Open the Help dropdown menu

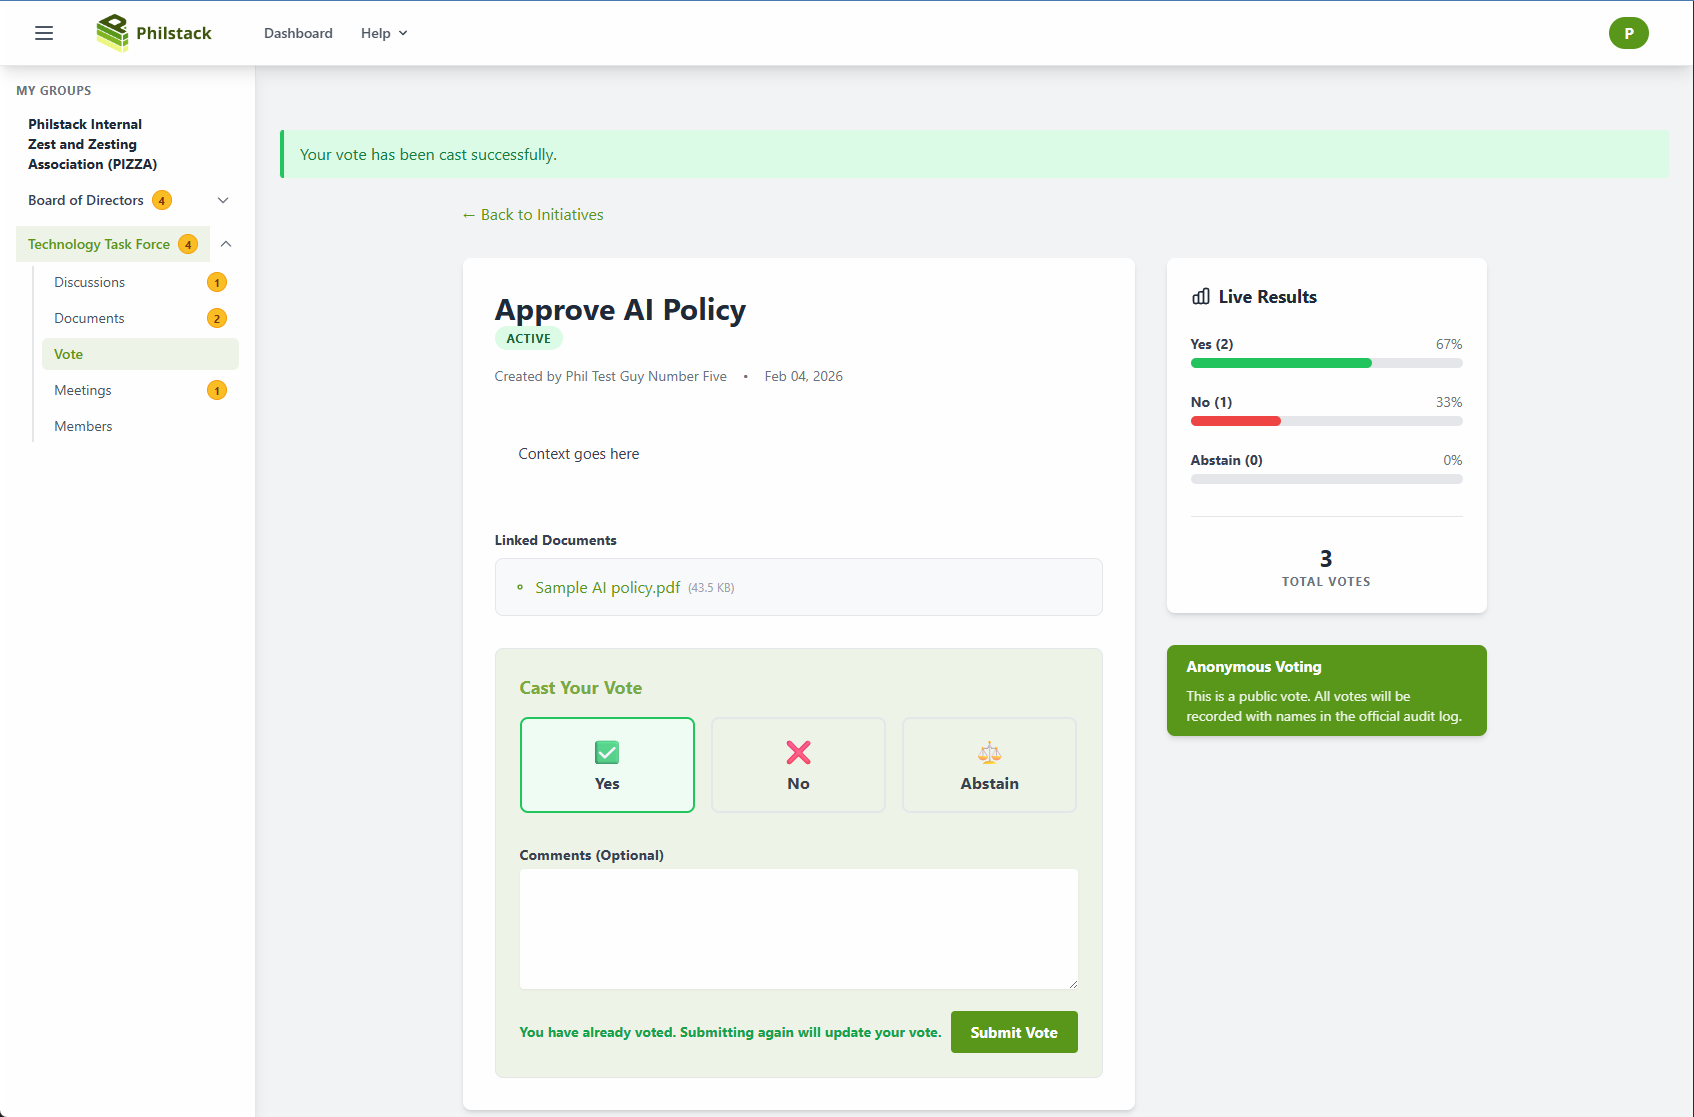[x=384, y=33]
